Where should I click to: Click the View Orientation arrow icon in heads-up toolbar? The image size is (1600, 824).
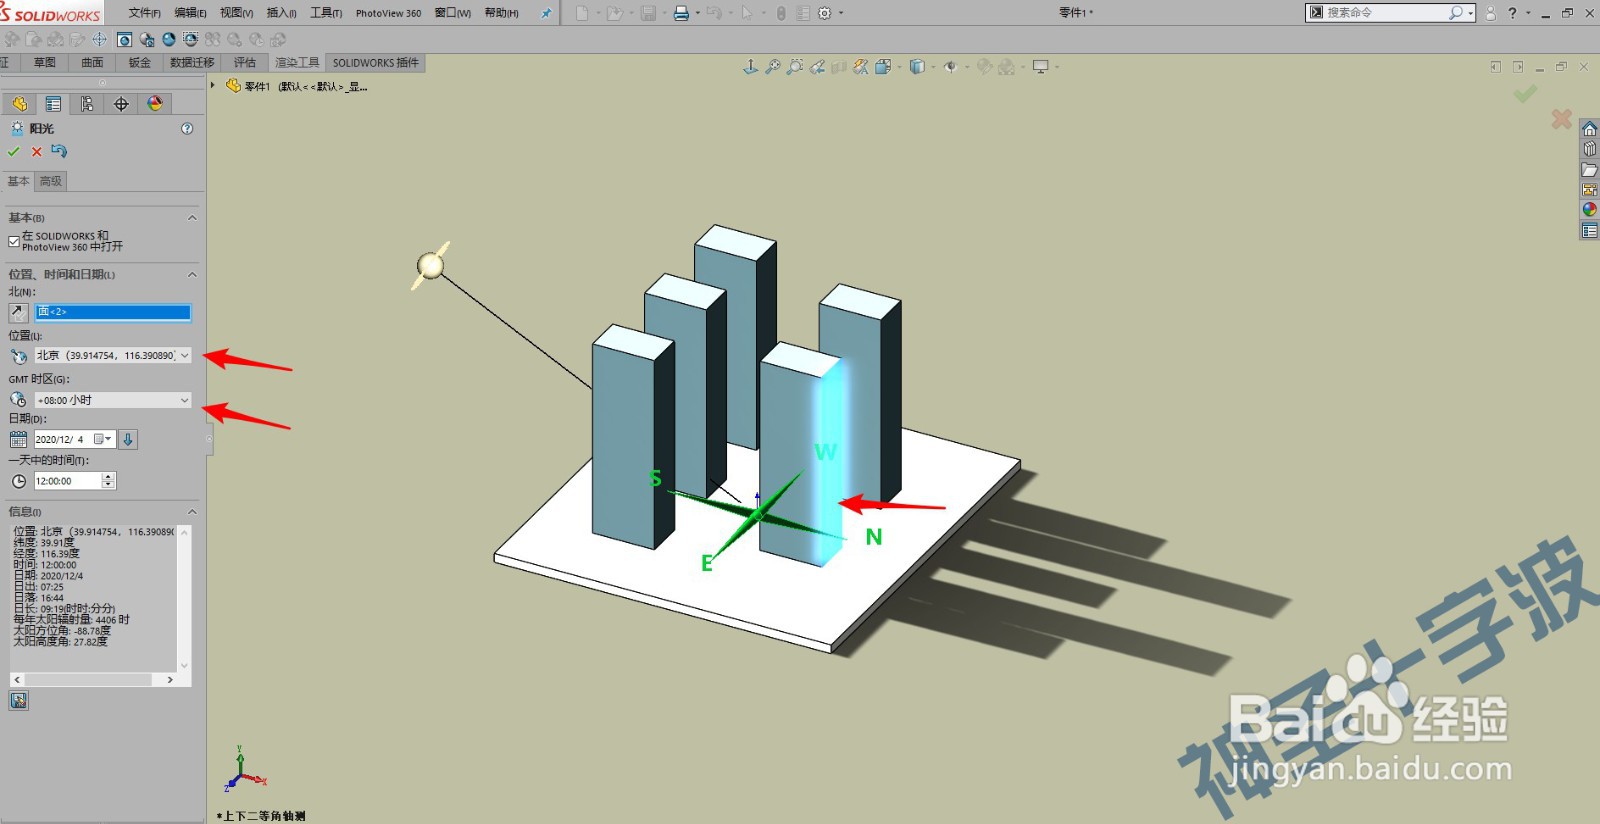(751, 67)
